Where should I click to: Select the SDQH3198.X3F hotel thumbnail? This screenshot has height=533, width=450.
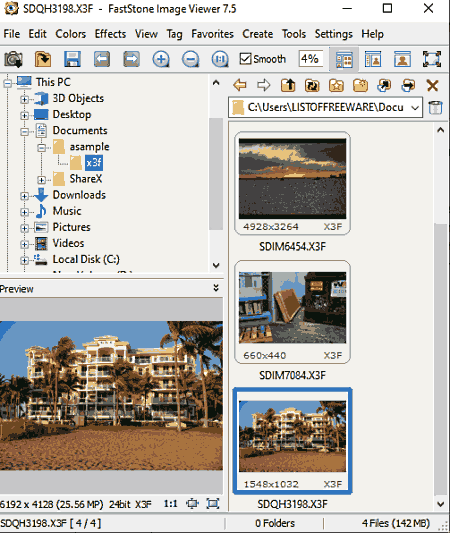[x=292, y=441]
